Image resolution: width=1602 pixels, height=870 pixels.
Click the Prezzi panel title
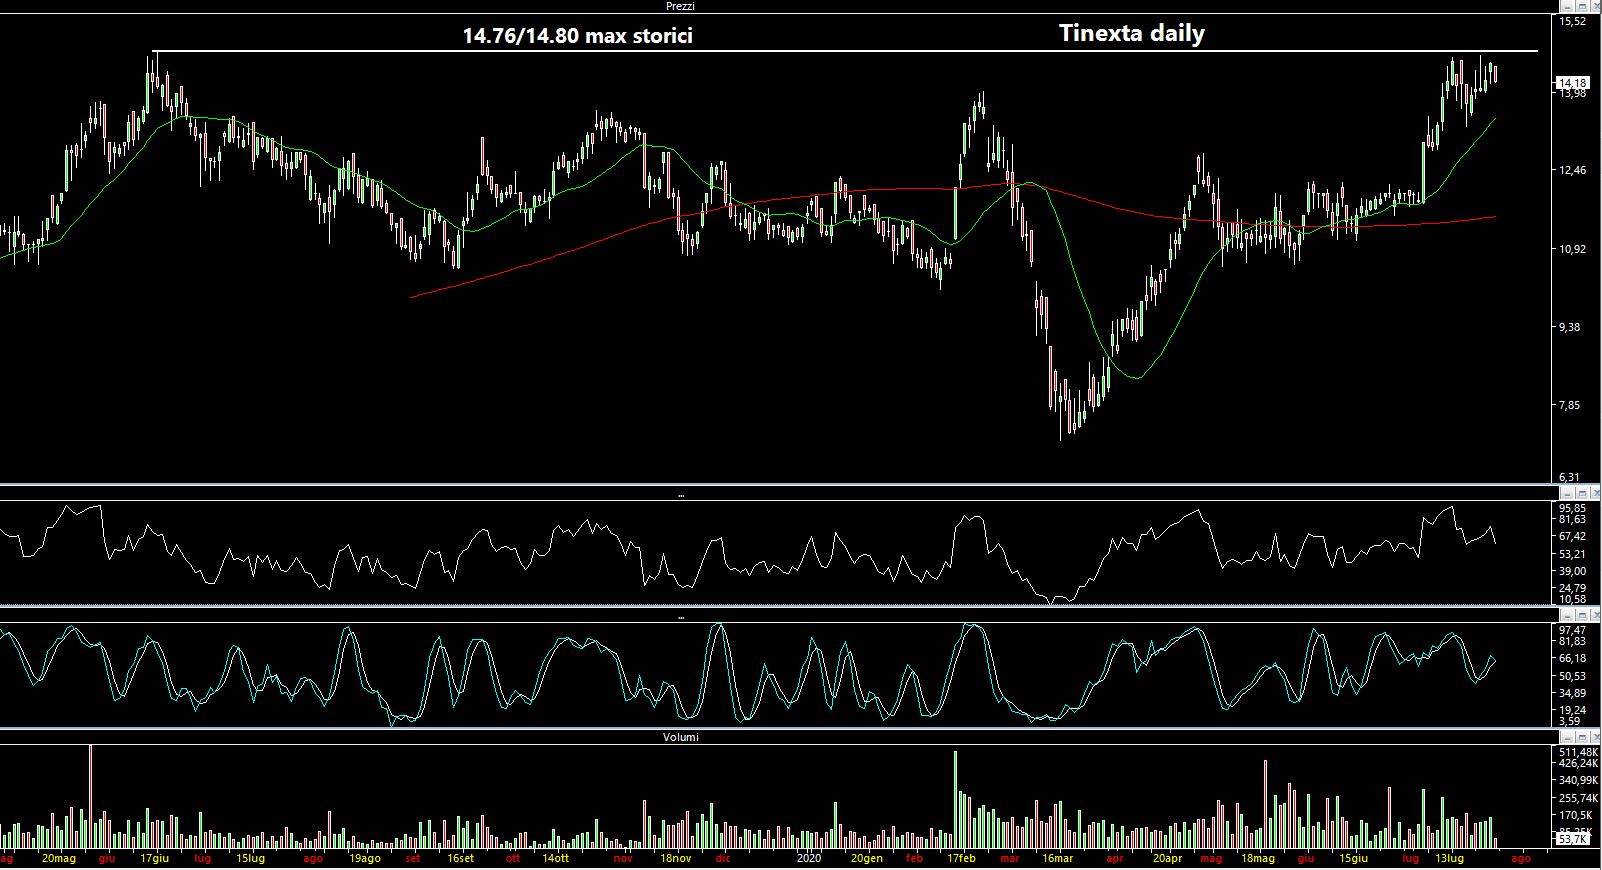680,6
